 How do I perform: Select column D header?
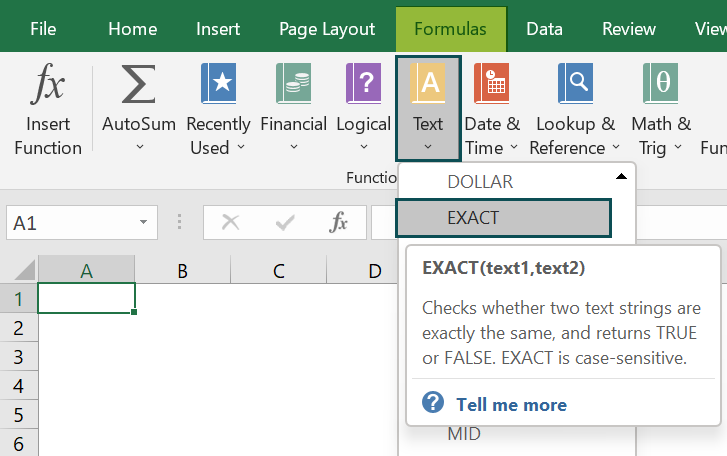363,271
